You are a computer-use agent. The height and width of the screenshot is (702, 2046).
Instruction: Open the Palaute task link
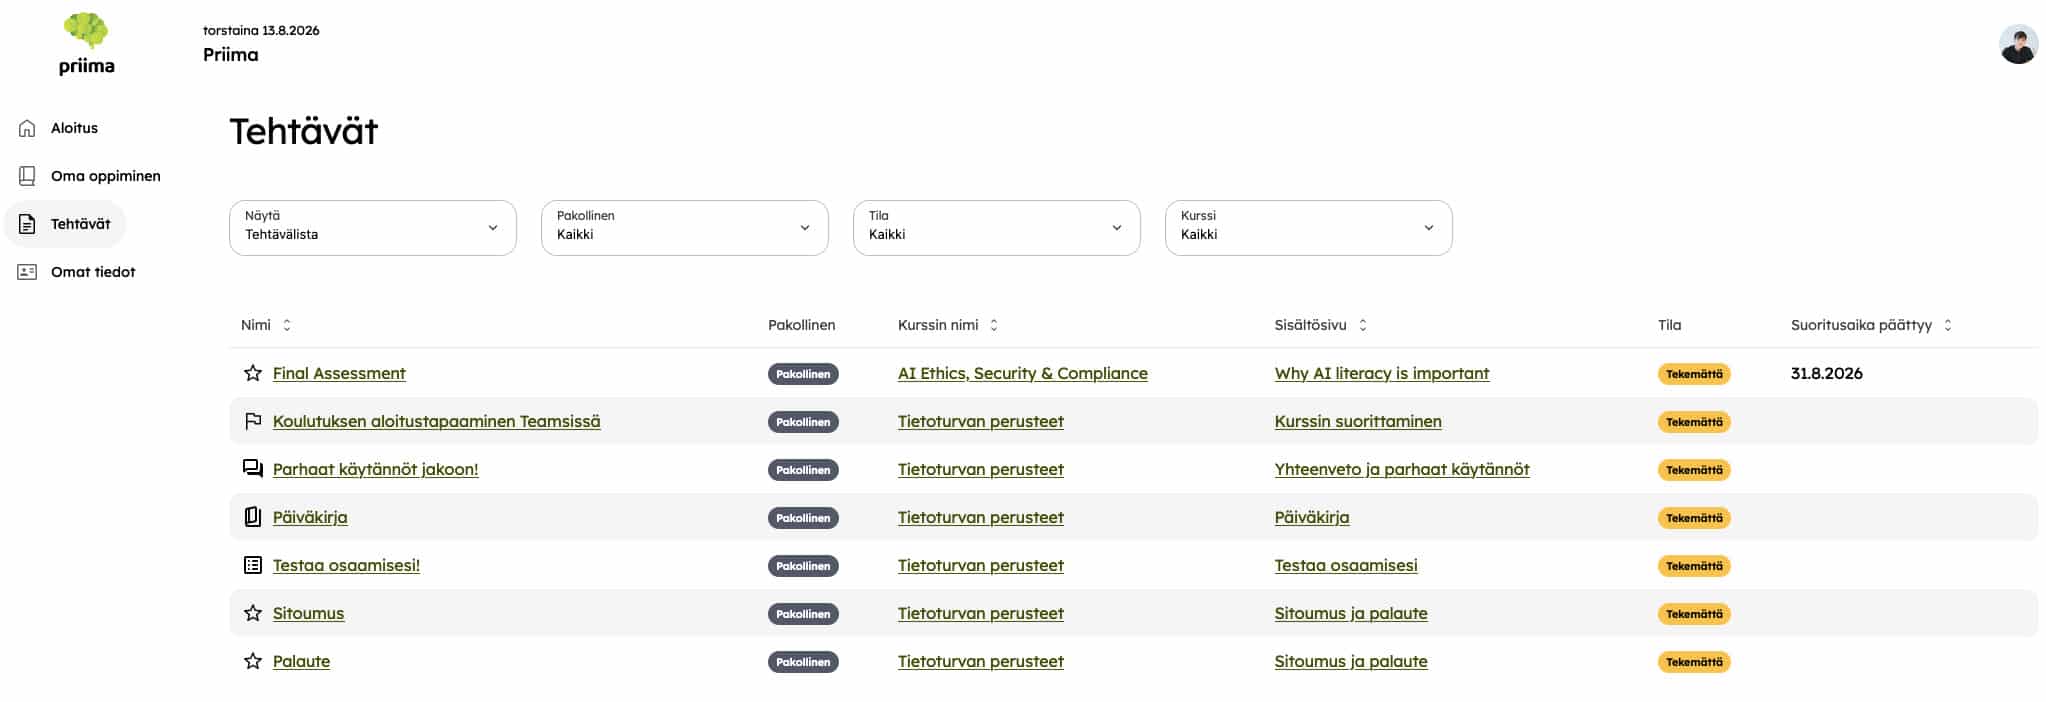tap(301, 661)
